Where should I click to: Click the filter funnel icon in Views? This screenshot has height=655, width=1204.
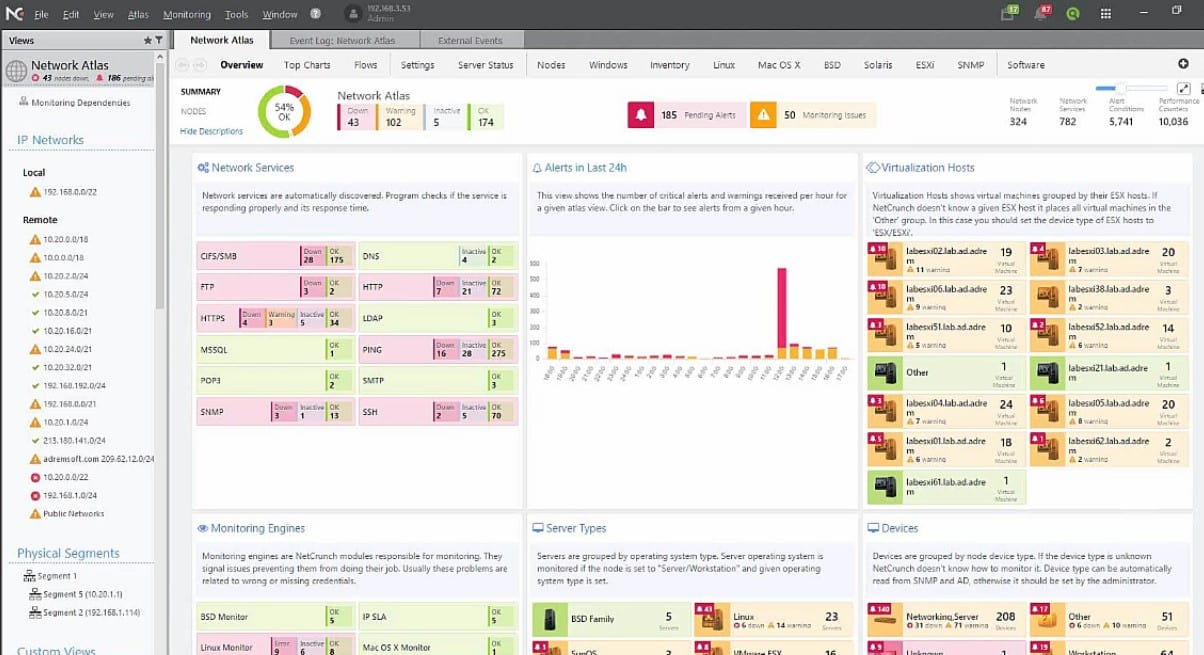158,40
